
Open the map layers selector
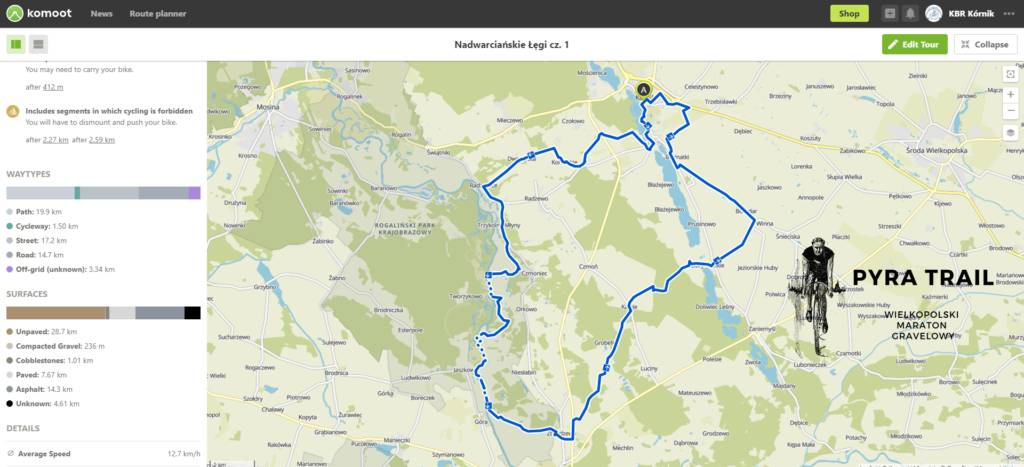click(1011, 133)
